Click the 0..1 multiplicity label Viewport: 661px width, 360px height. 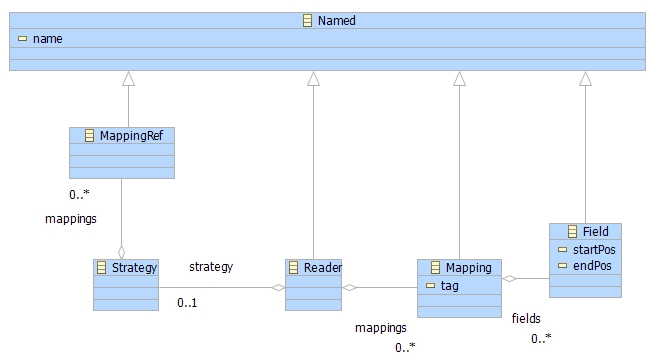(187, 303)
